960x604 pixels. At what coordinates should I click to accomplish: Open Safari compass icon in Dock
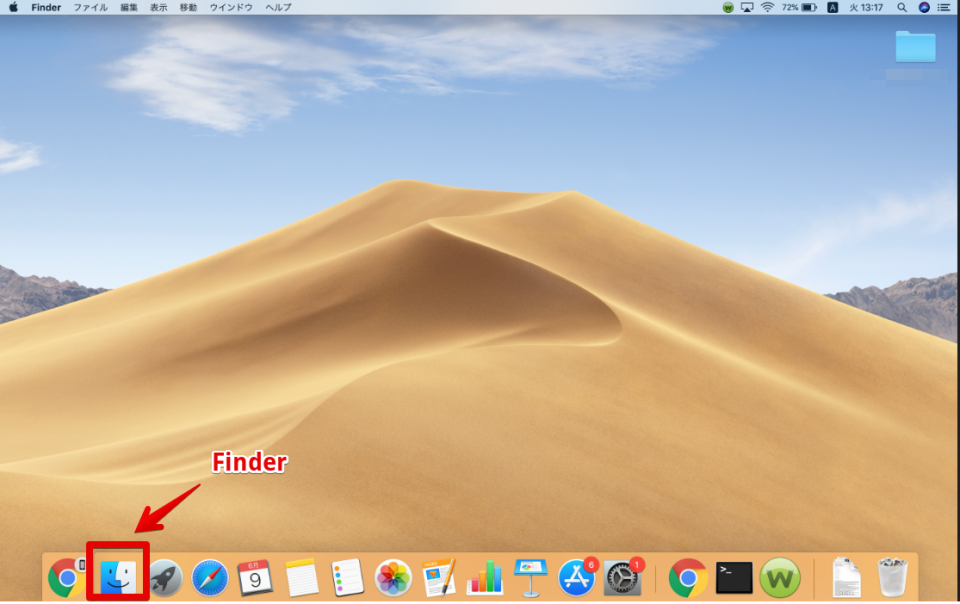coord(210,578)
